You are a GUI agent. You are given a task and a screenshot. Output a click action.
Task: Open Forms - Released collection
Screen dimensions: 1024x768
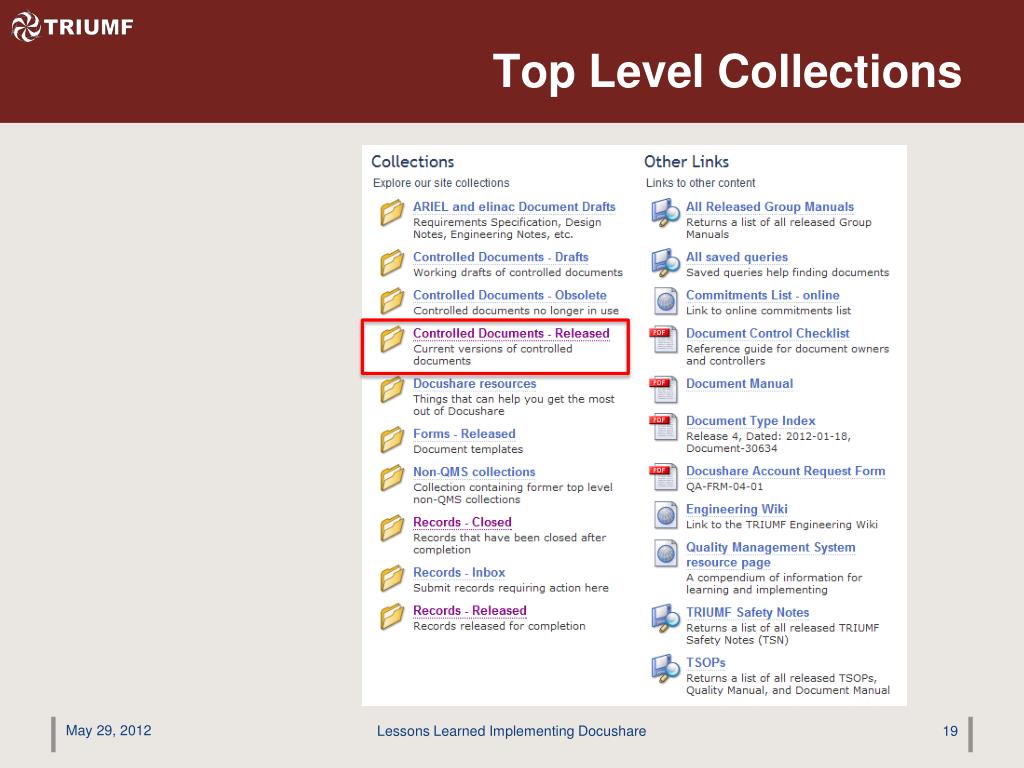pyautogui.click(x=464, y=434)
